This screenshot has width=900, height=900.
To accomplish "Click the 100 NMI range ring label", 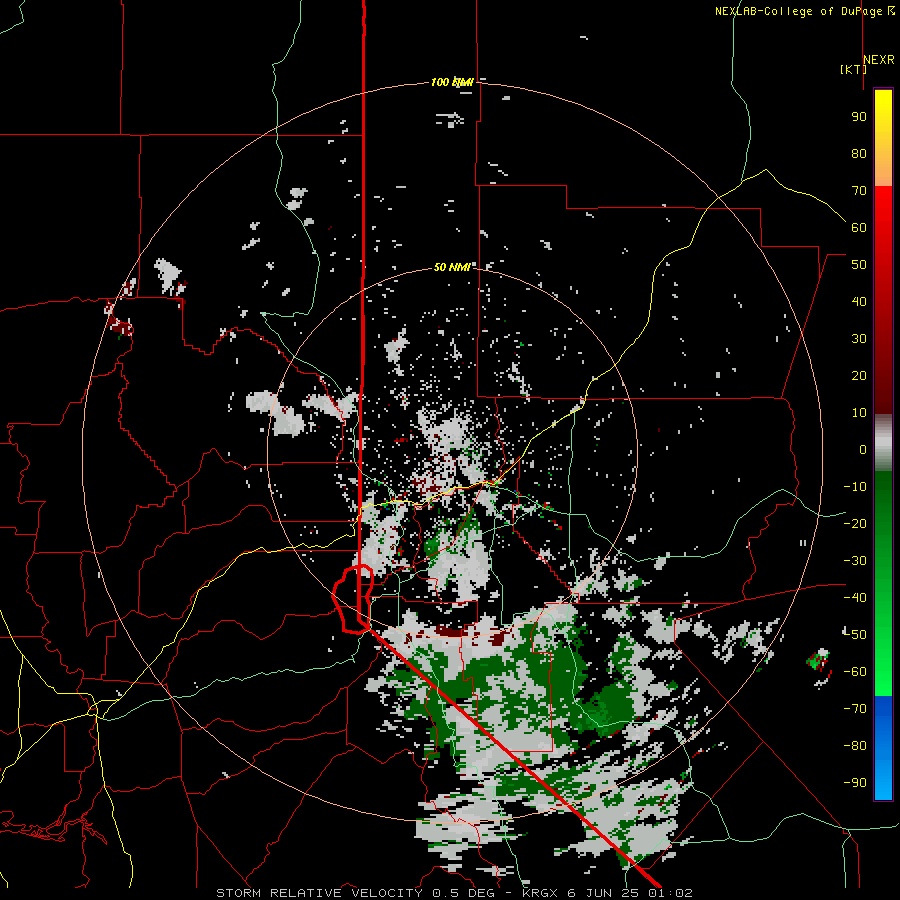I will pos(452,82).
